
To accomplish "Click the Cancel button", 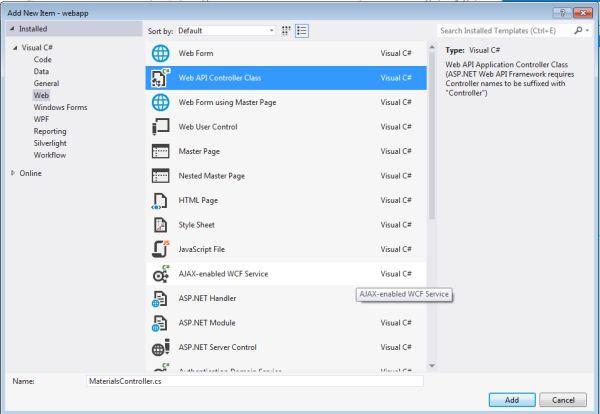I will pos(563,400).
